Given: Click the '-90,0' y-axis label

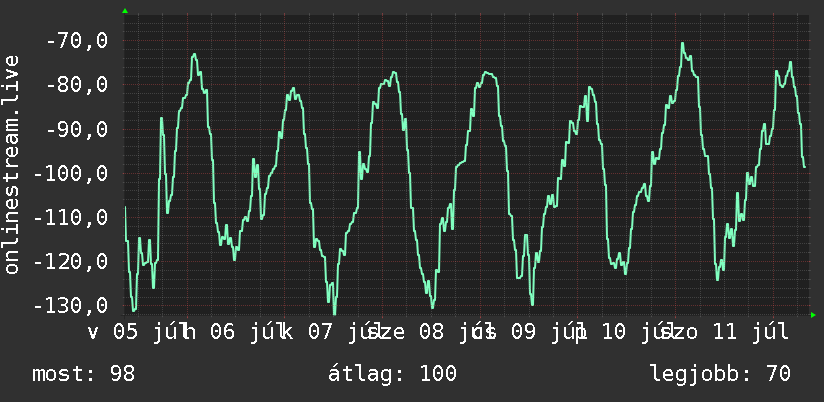Looking at the screenshot, I should click(x=77, y=129).
